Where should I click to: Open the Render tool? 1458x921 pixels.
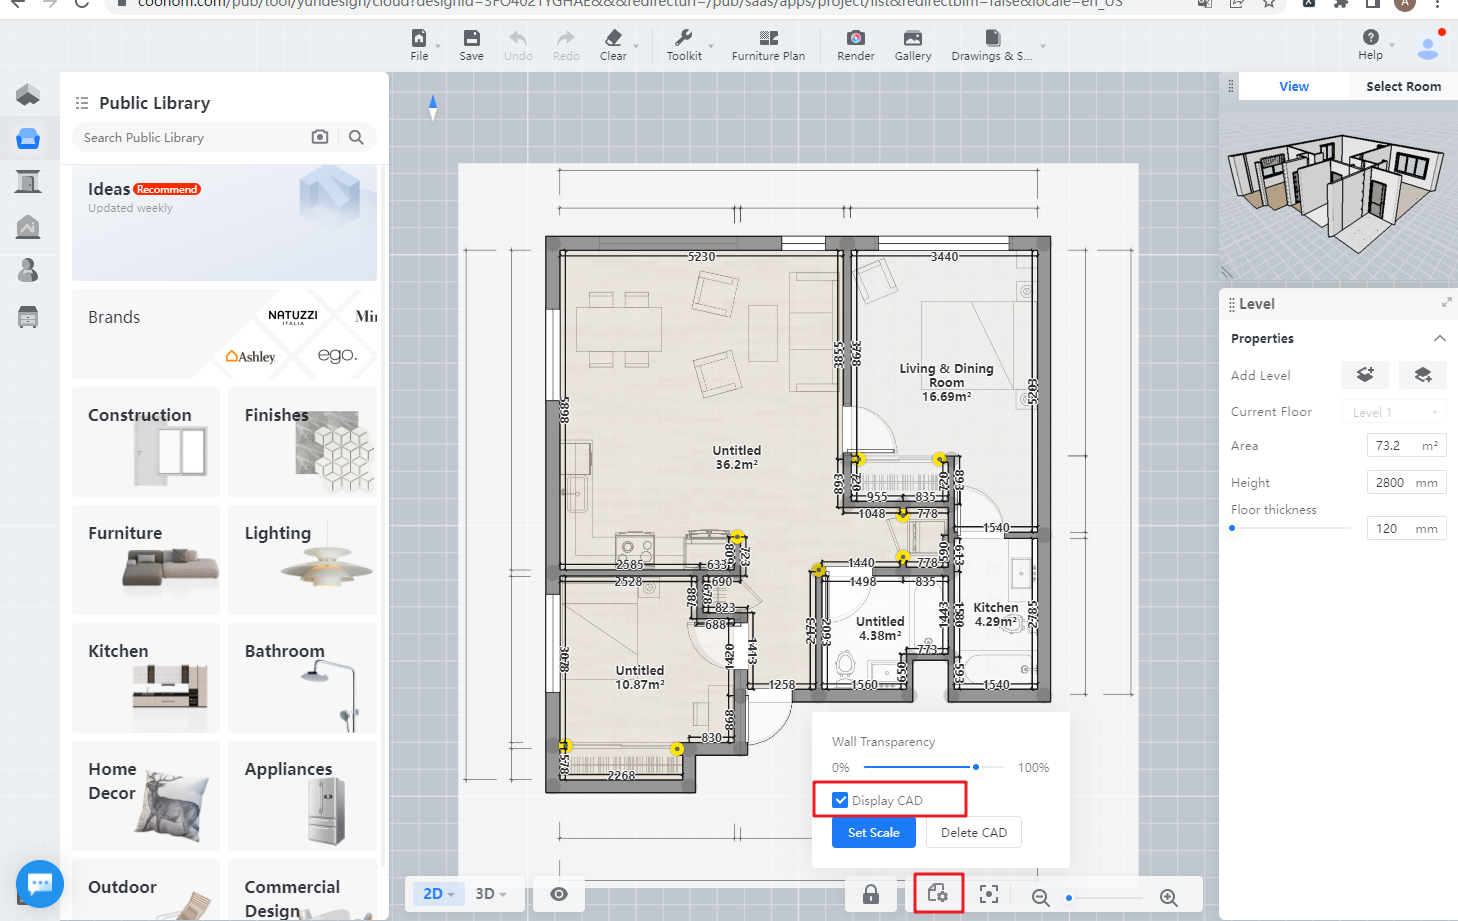pyautogui.click(x=855, y=39)
